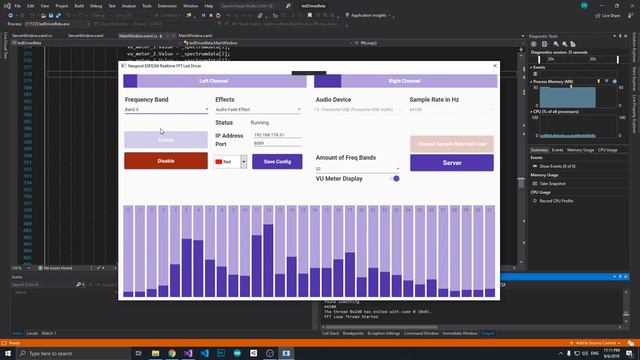The height and width of the screenshot is (360, 640).
Task: Open the blue VS Code taskbar icon
Action: click(x=204, y=353)
